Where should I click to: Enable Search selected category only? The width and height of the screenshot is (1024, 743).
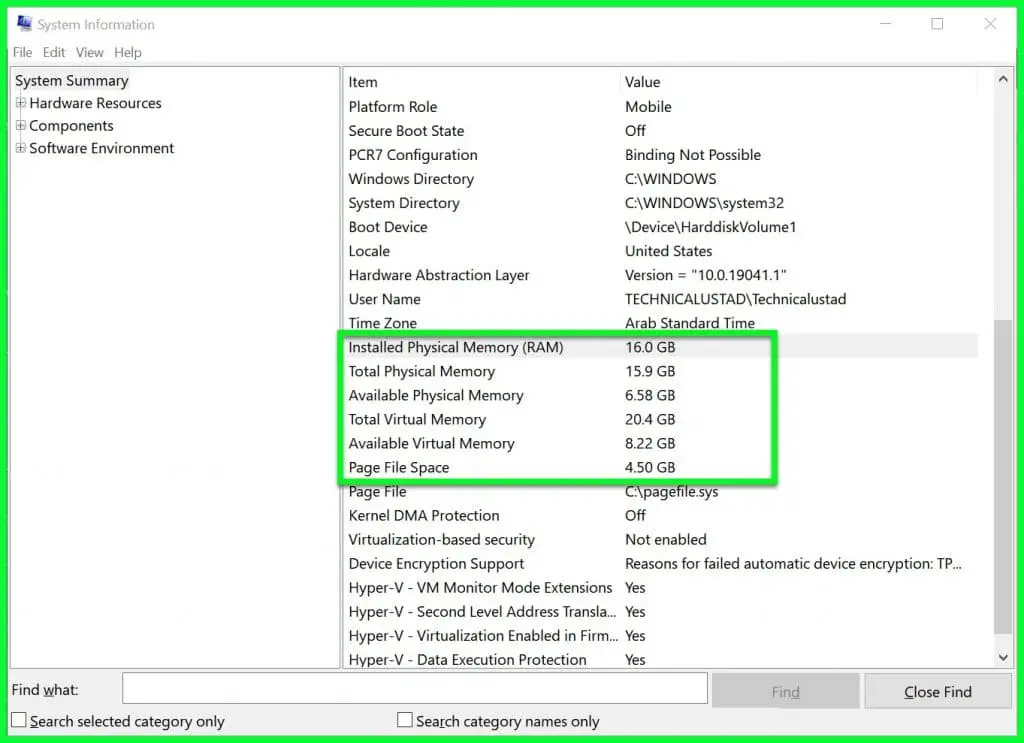tap(18, 720)
